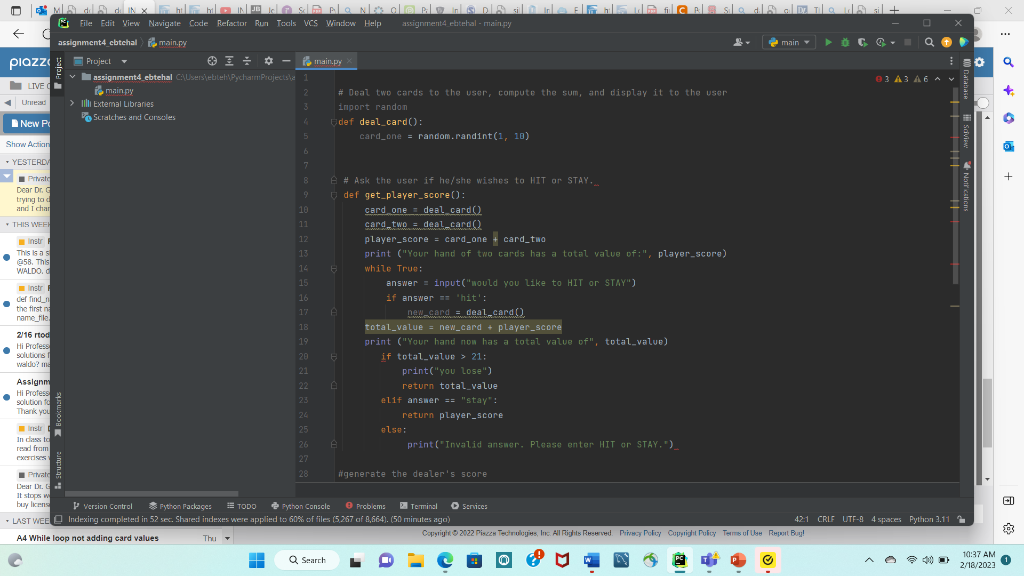The height and width of the screenshot is (576, 1024).
Task: Open the Code With Me user icon
Action: [739, 42]
